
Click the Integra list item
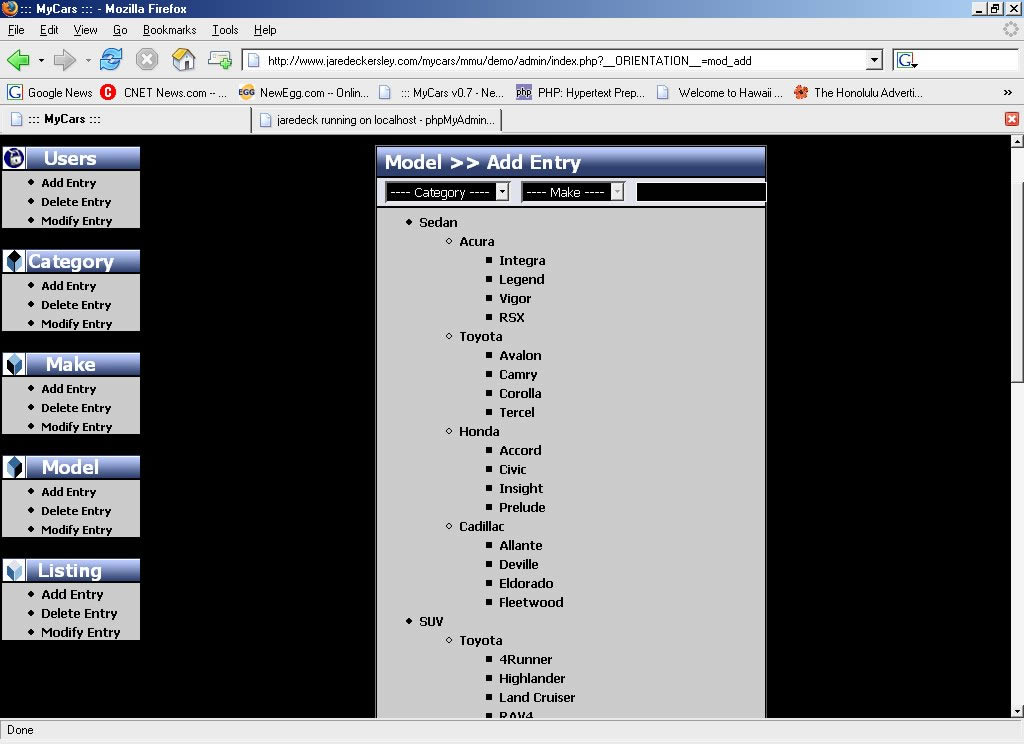(522, 261)
